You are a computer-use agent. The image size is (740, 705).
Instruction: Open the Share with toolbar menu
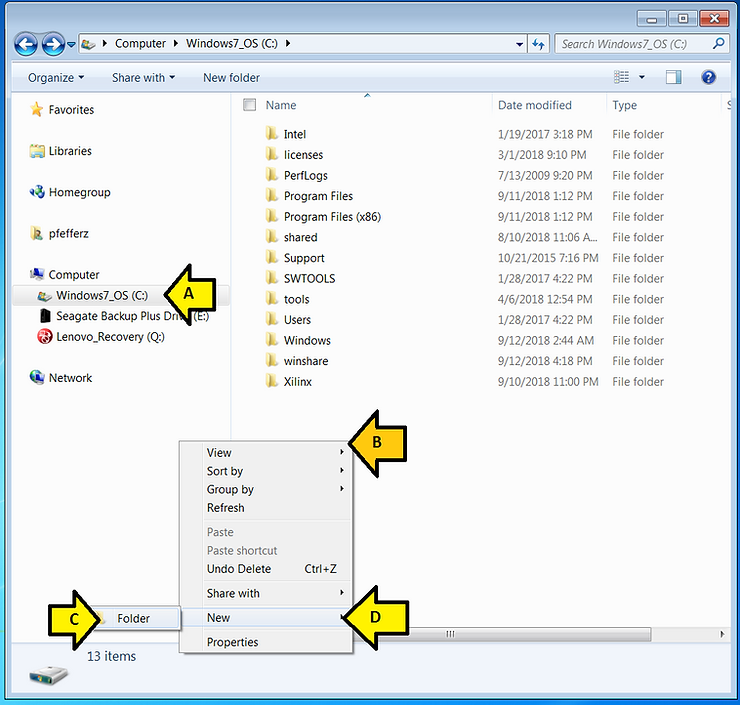click(x=143, y=78)
